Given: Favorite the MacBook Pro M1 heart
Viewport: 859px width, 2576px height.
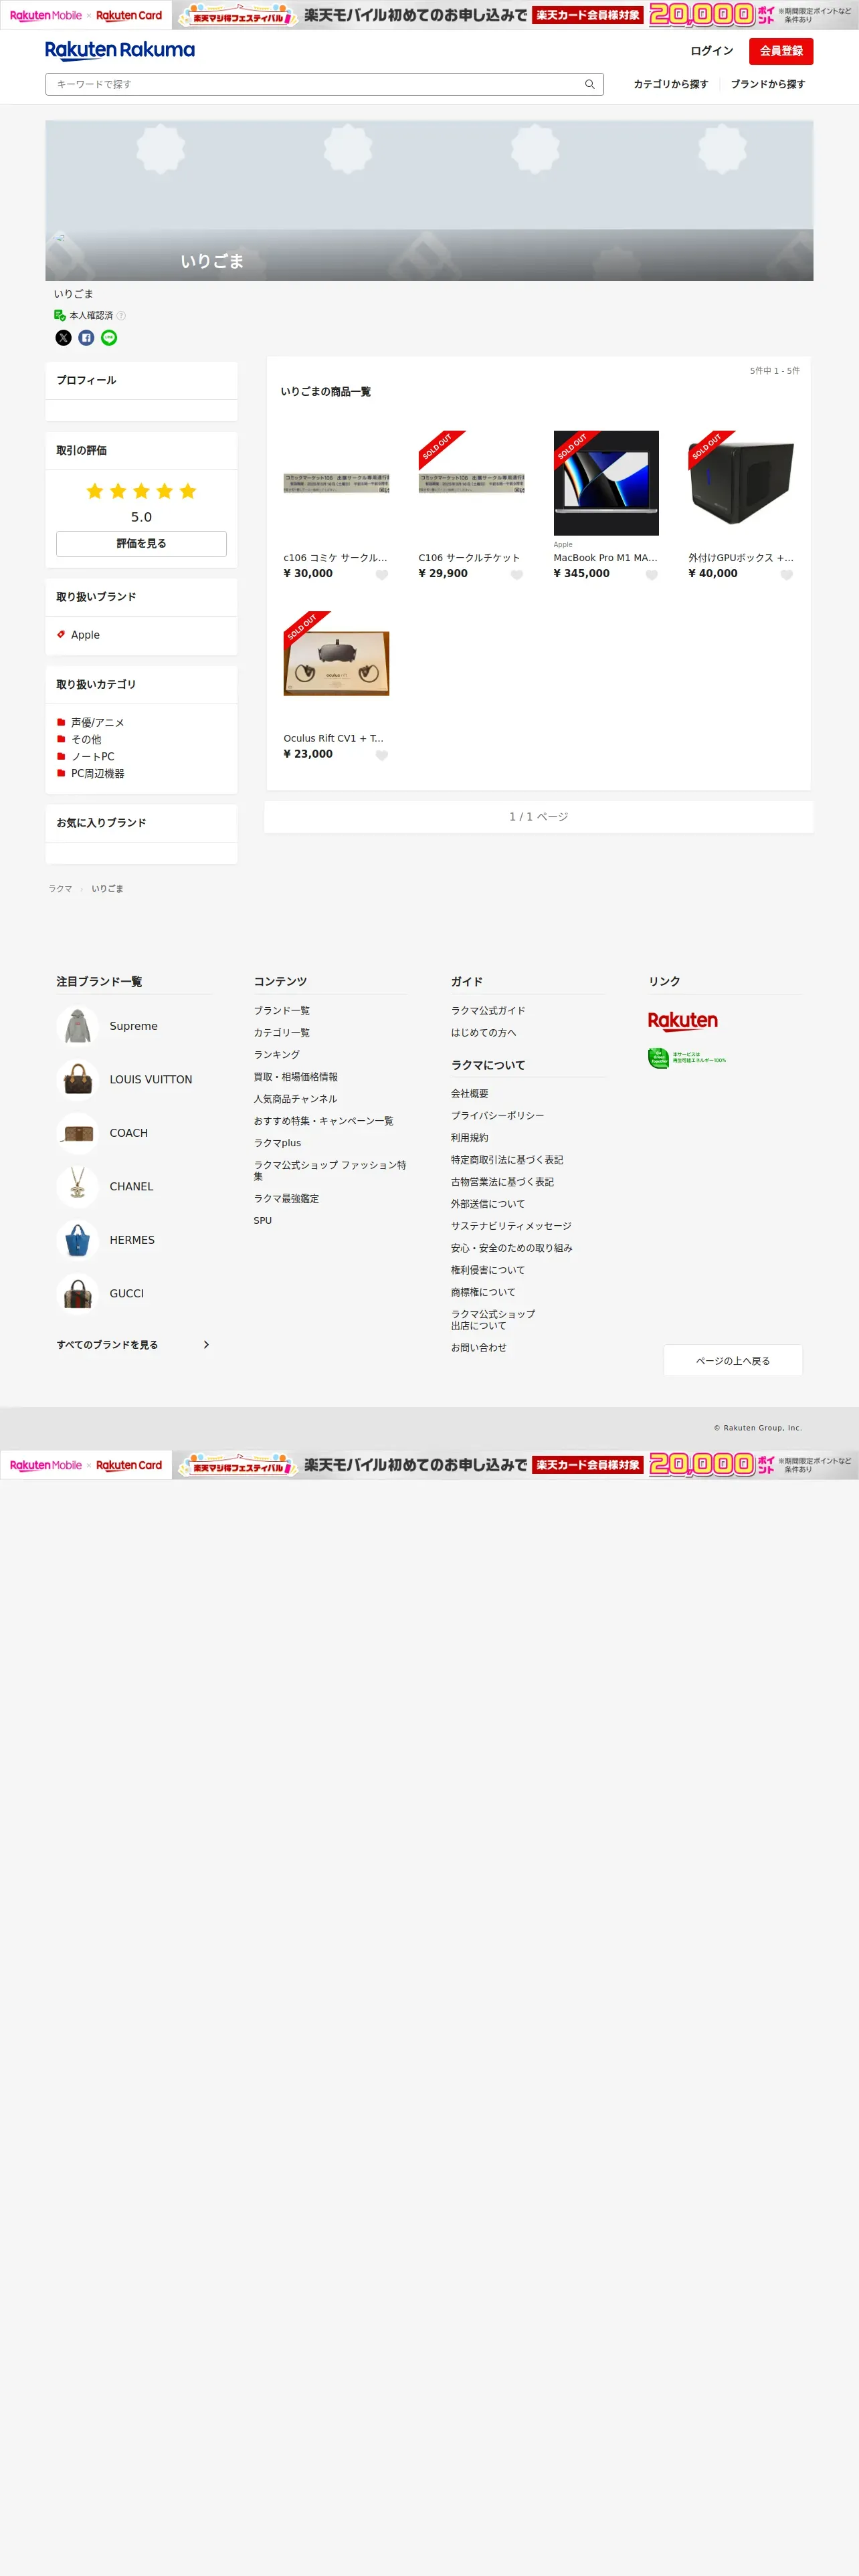Looking at the screenshot, I should (x=652, y=575).
